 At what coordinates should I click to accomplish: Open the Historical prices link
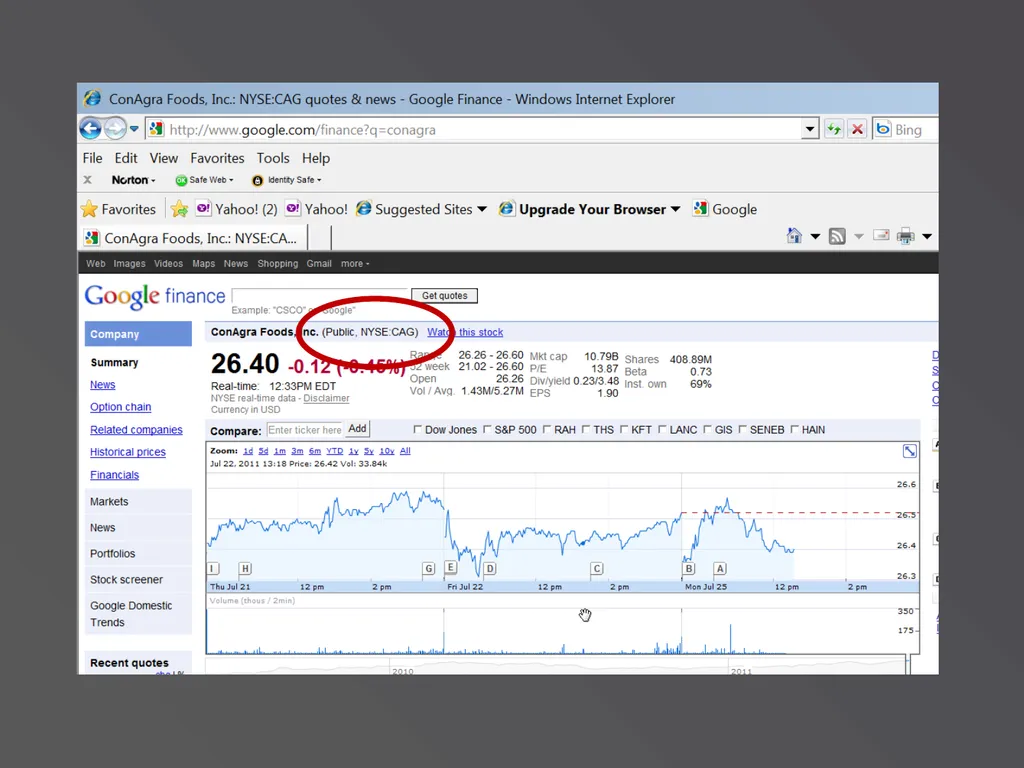click(128, 452)
